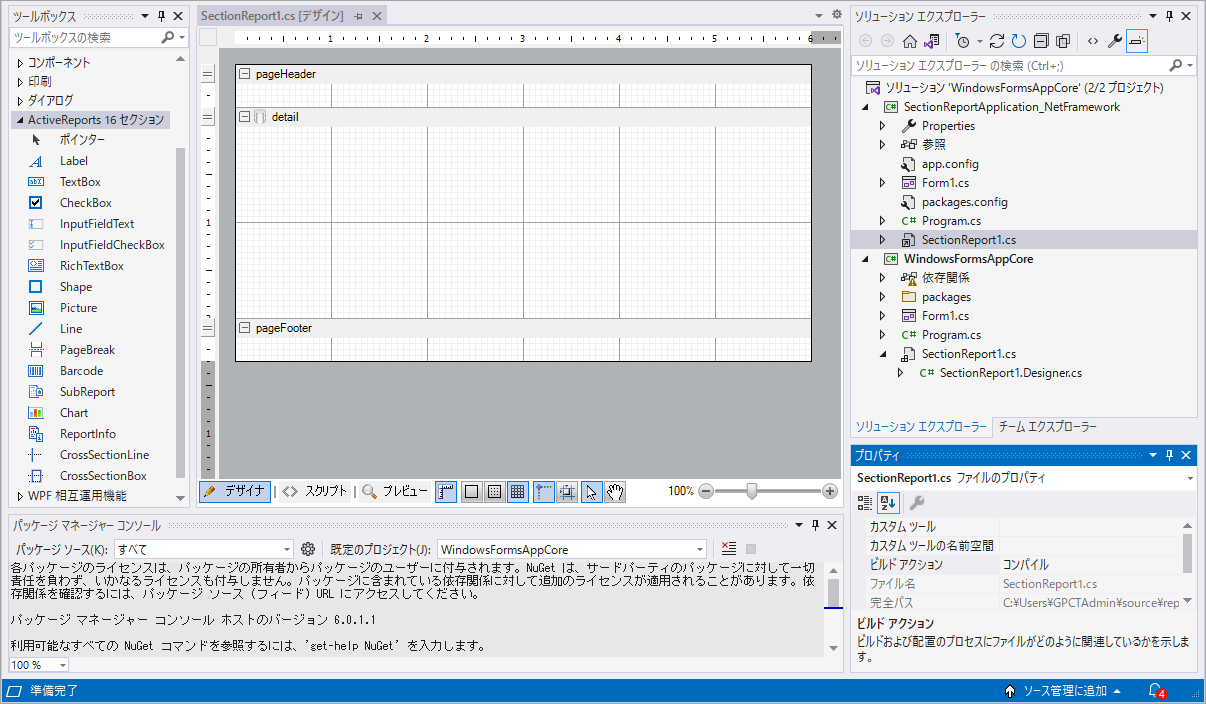Image resolution: width=1206 pixels, height=704 pixels.
Task: Click ソース管理に追加 in status bar
Action: (x=1064, y=691)
